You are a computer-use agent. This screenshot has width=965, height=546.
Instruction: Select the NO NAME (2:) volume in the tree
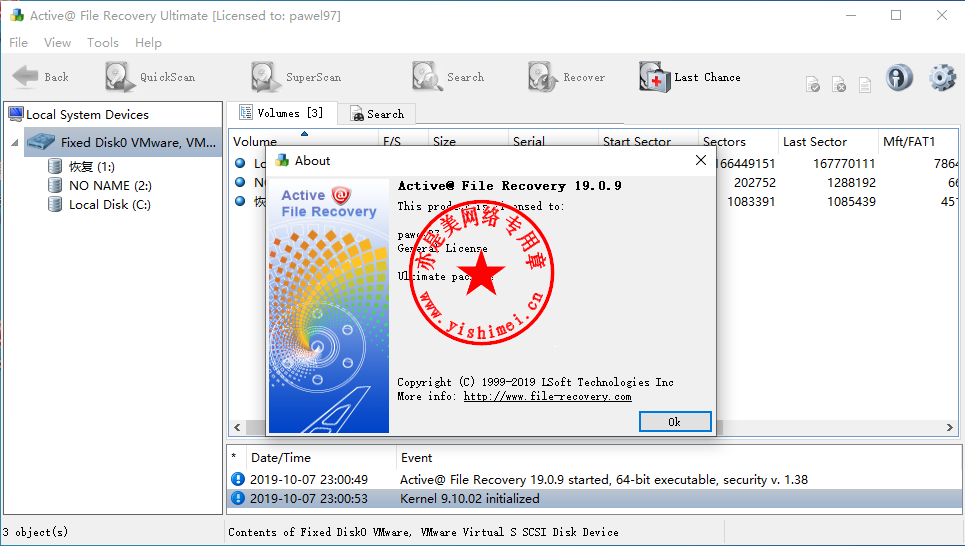[110, 186]
